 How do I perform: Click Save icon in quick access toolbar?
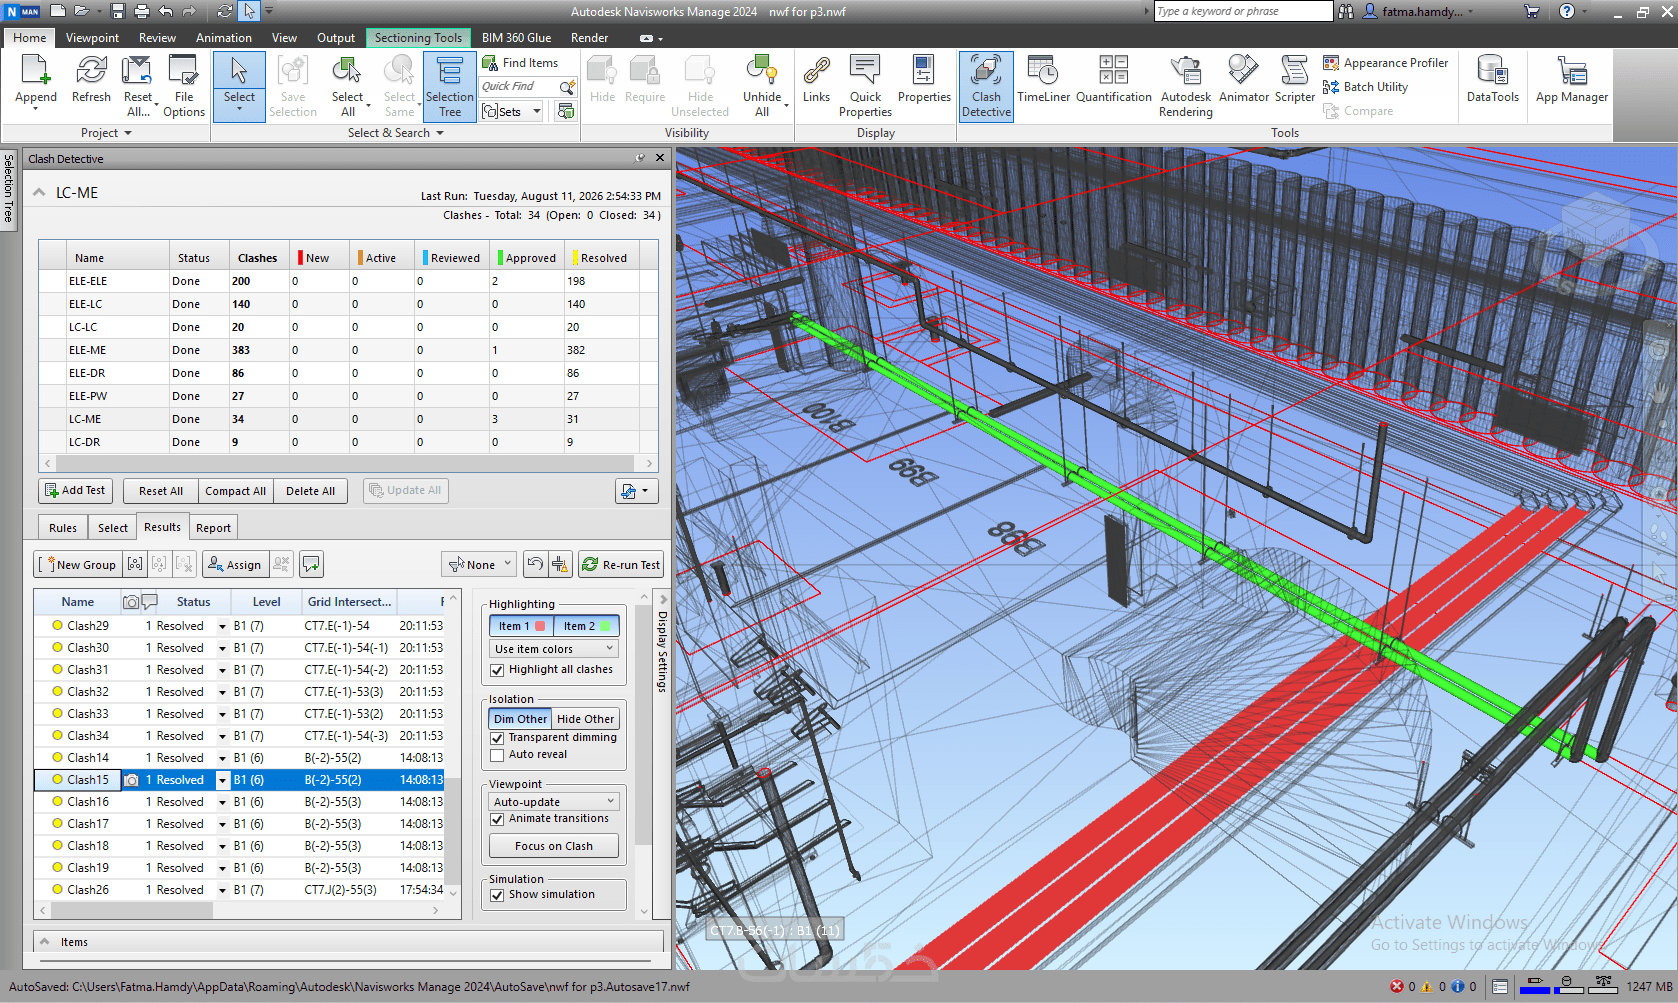coord(118,12)
